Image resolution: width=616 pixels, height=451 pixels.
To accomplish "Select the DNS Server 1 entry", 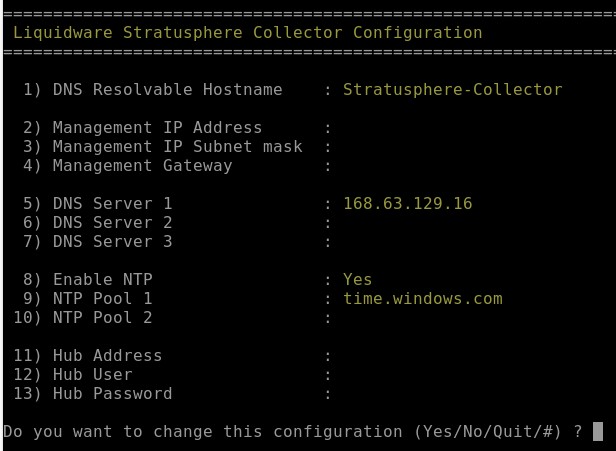I will tap(98, 204).
